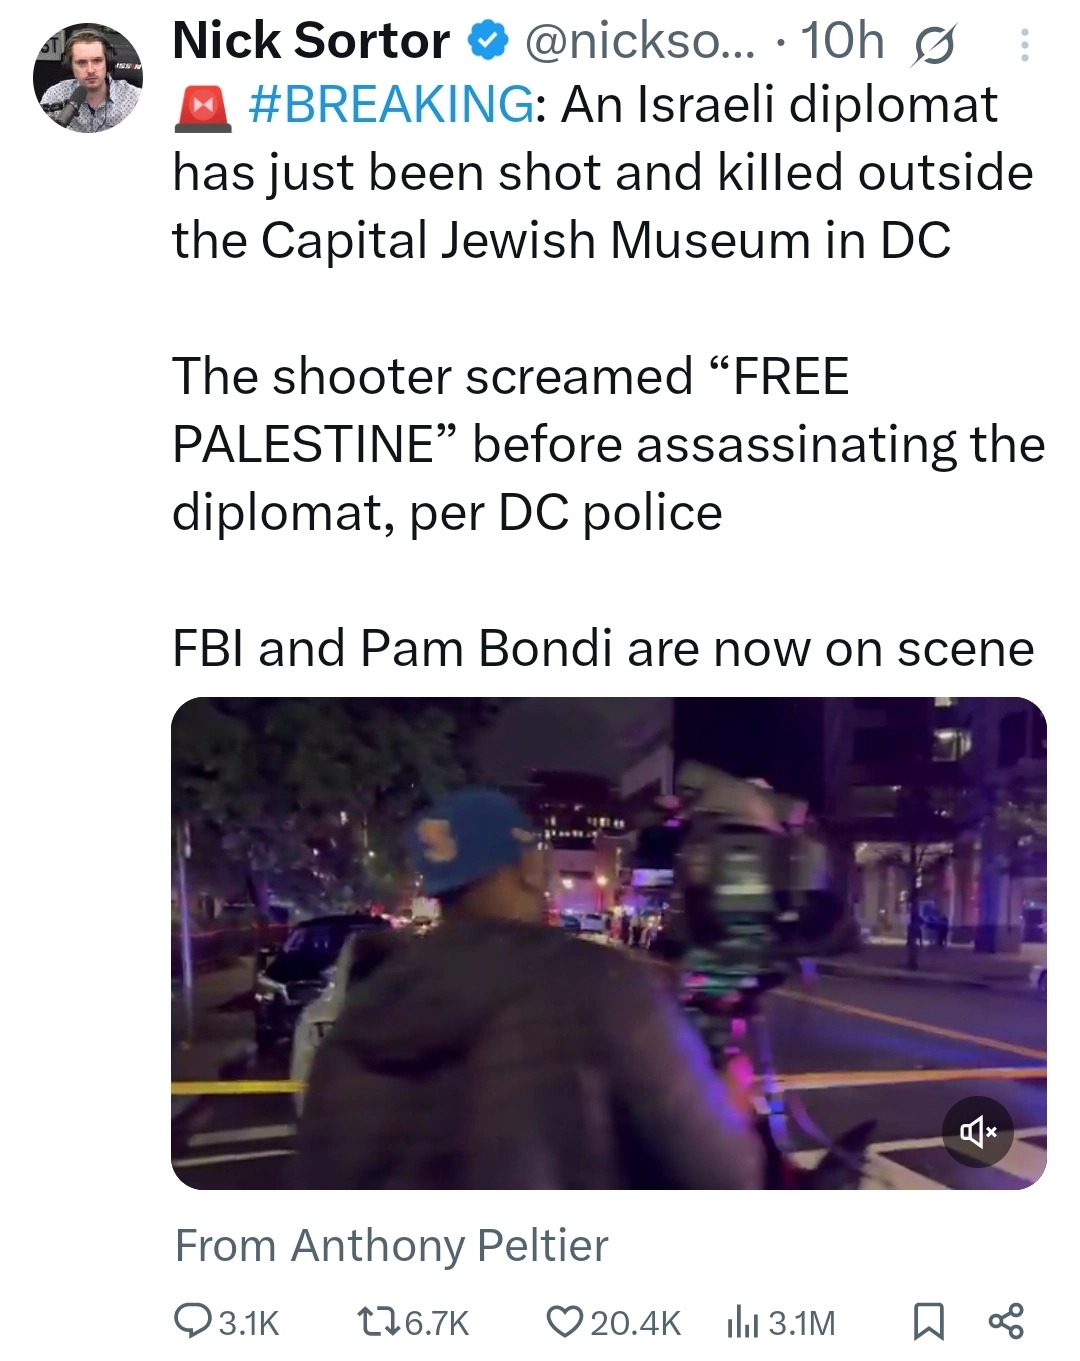
Task: Click the Grok slashed-circle icon
Action: 931,45
